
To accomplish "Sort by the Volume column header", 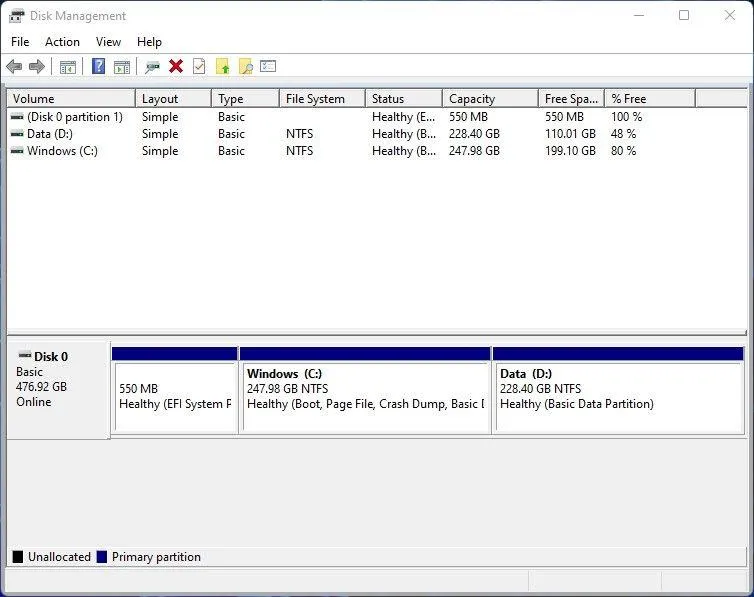I will (x=71, y=99).
